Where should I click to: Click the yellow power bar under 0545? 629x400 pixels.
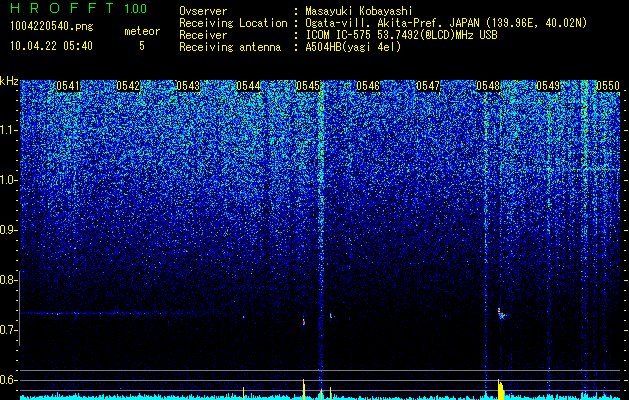304,389
